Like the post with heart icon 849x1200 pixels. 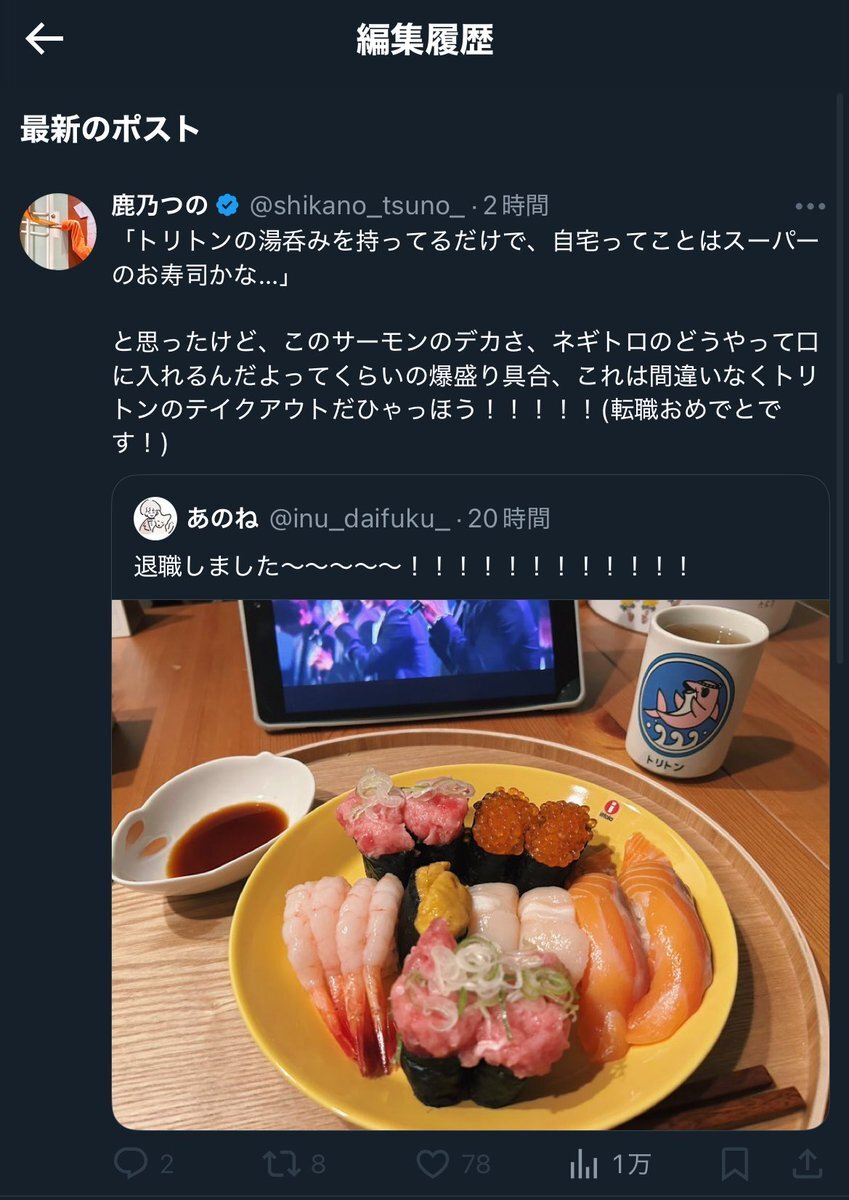[x=432, y=1163]
